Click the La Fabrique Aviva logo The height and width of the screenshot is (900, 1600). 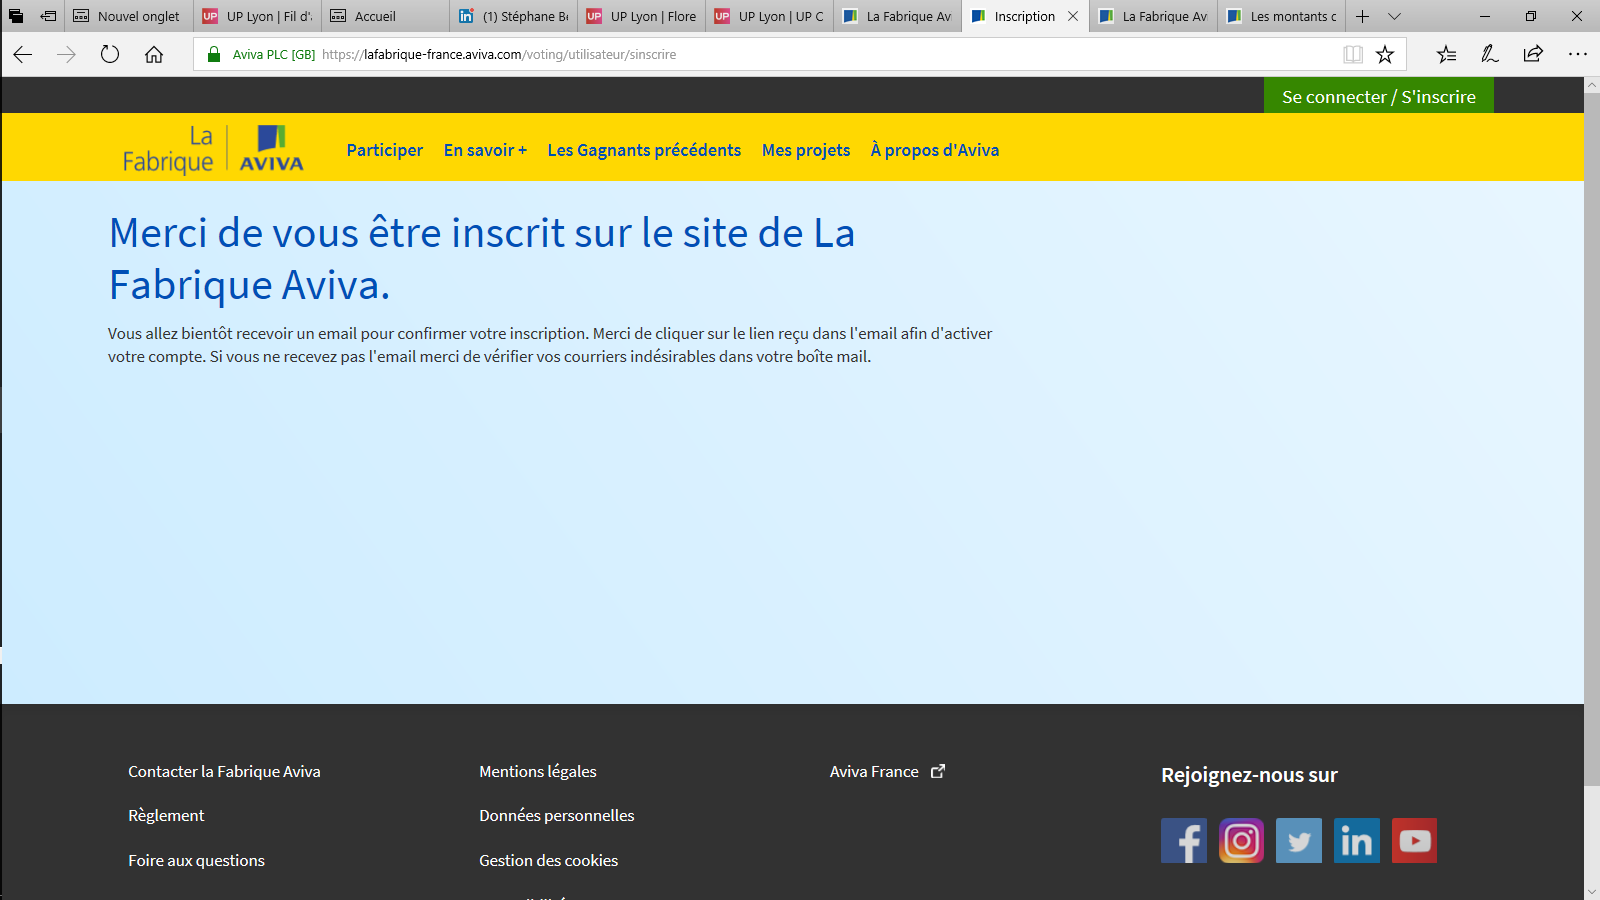pyautogui.click(x=213, y=149)
